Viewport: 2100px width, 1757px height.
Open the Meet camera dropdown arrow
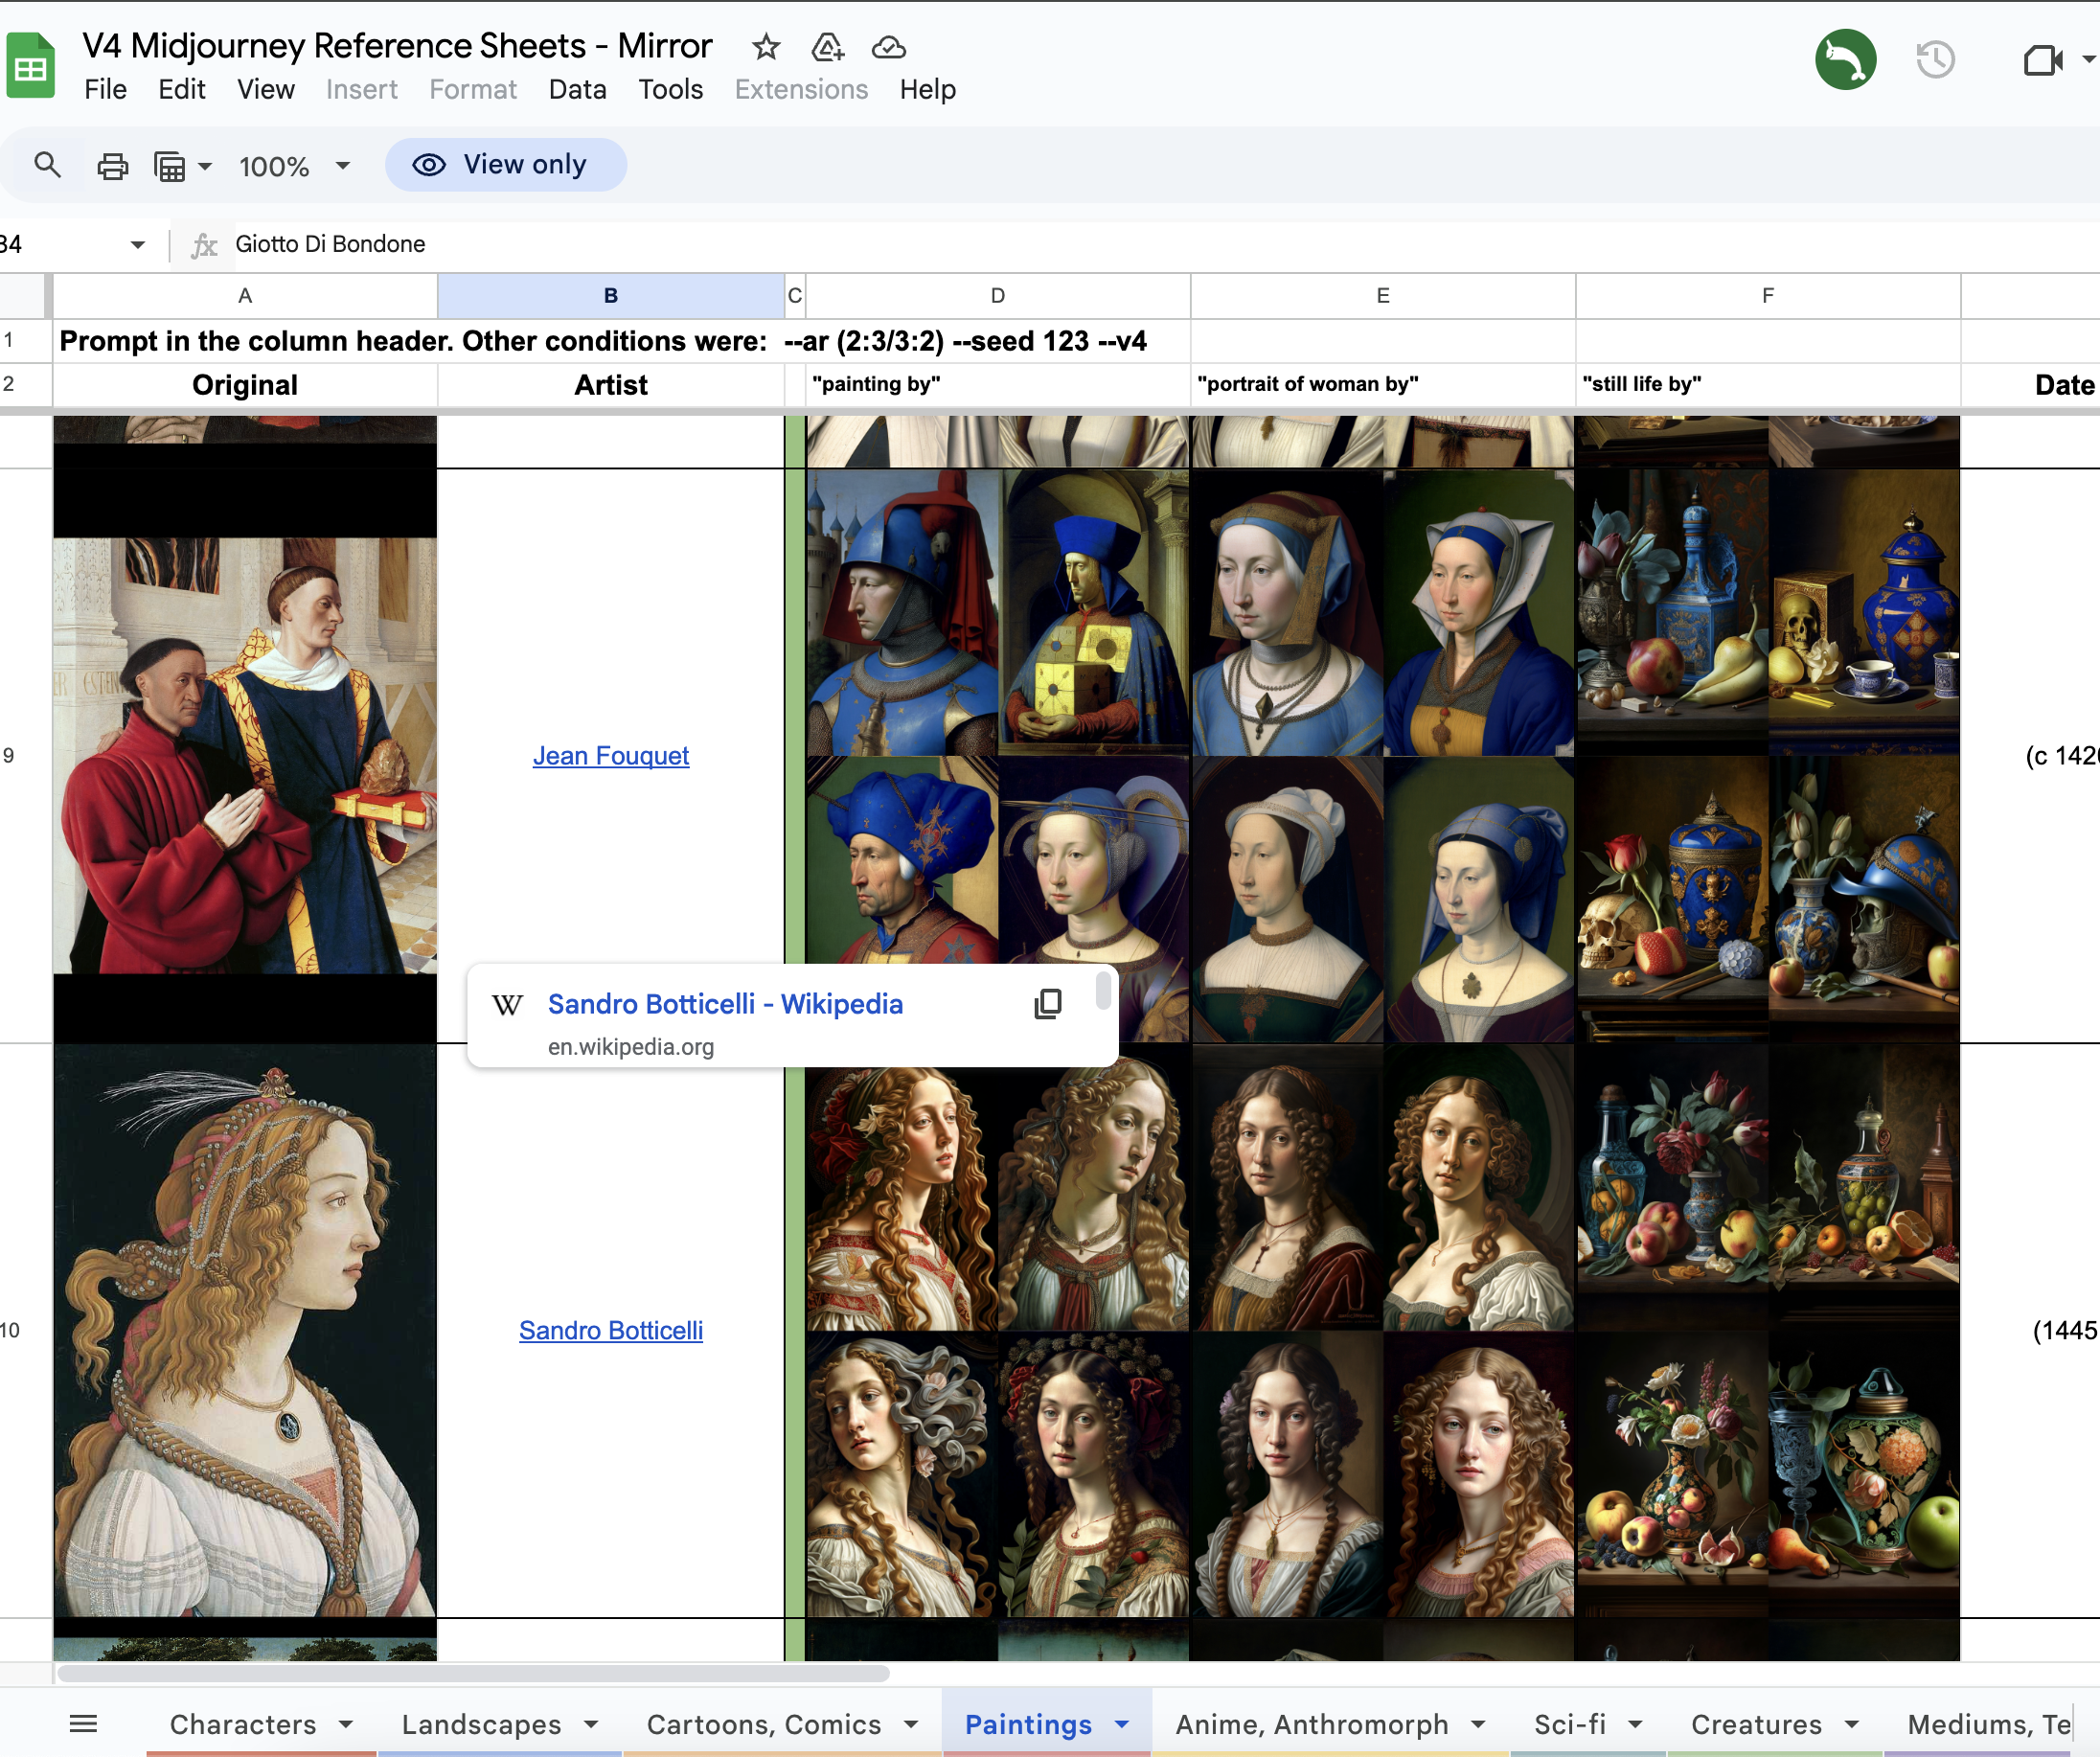tap(2089, 60)
